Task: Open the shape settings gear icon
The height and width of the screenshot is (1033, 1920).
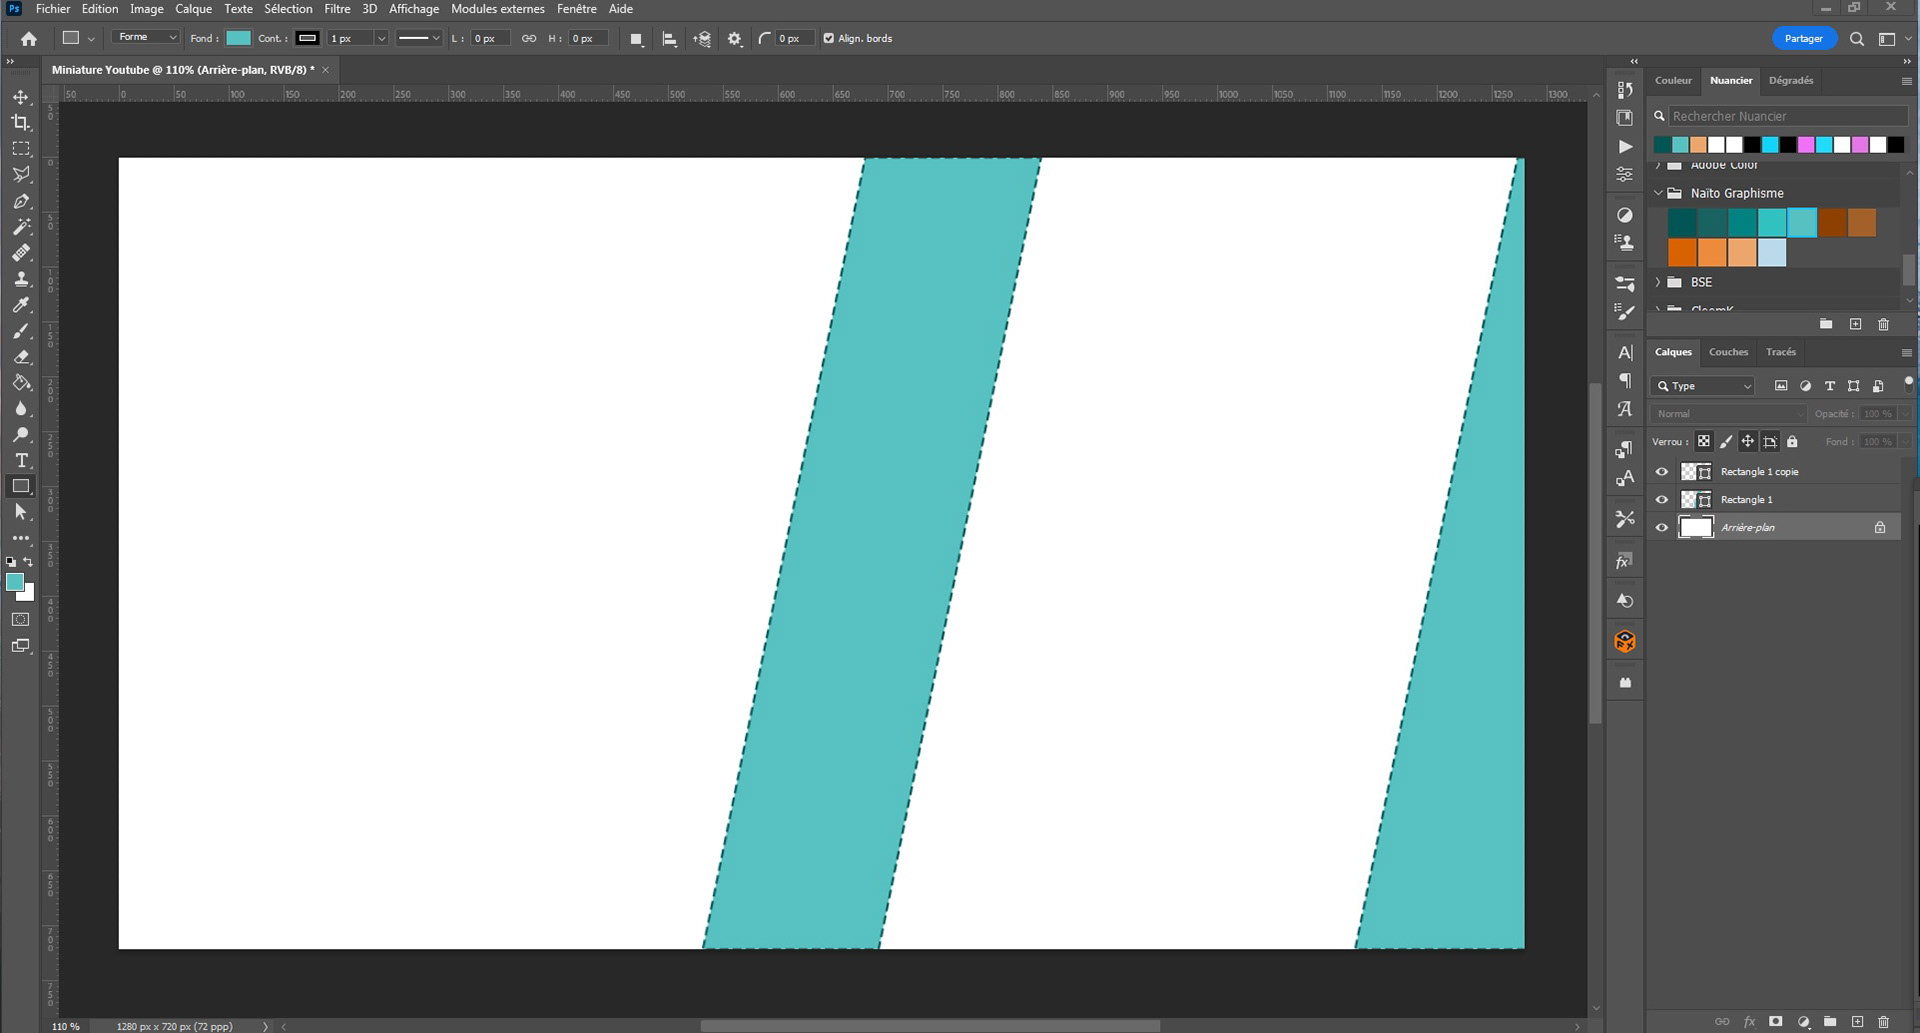Action: point(735,39)
